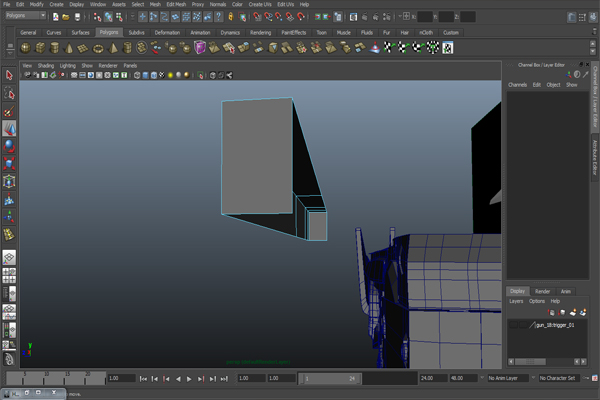Go to start of playback range
Viewport: 600px width, 400px height.
coord(143,379)
